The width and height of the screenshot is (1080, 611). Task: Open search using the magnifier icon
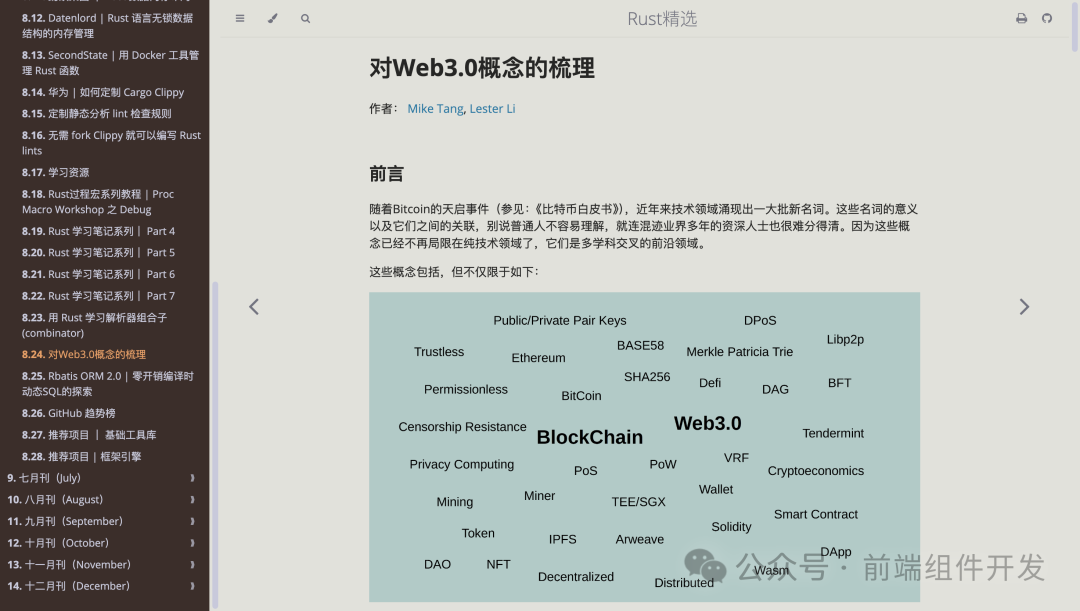[304, 18]
